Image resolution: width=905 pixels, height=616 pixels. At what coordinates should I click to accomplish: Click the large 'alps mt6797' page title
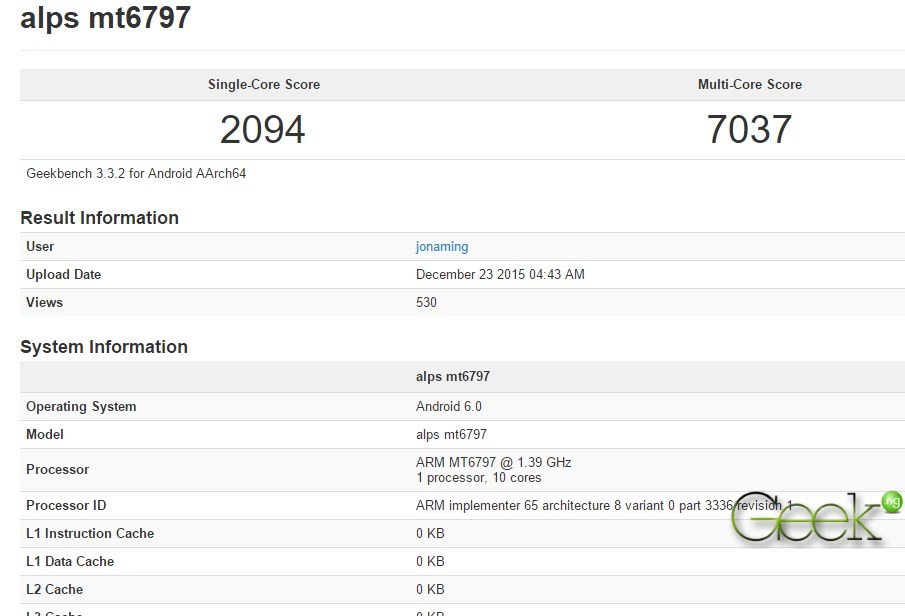(106, 17)
